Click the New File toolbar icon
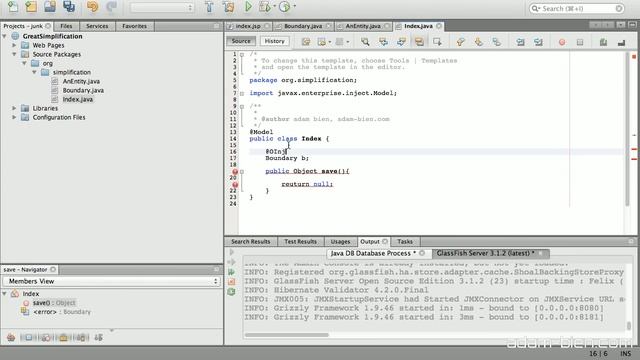Screen dimensions: 640x360 coord(13,7)
